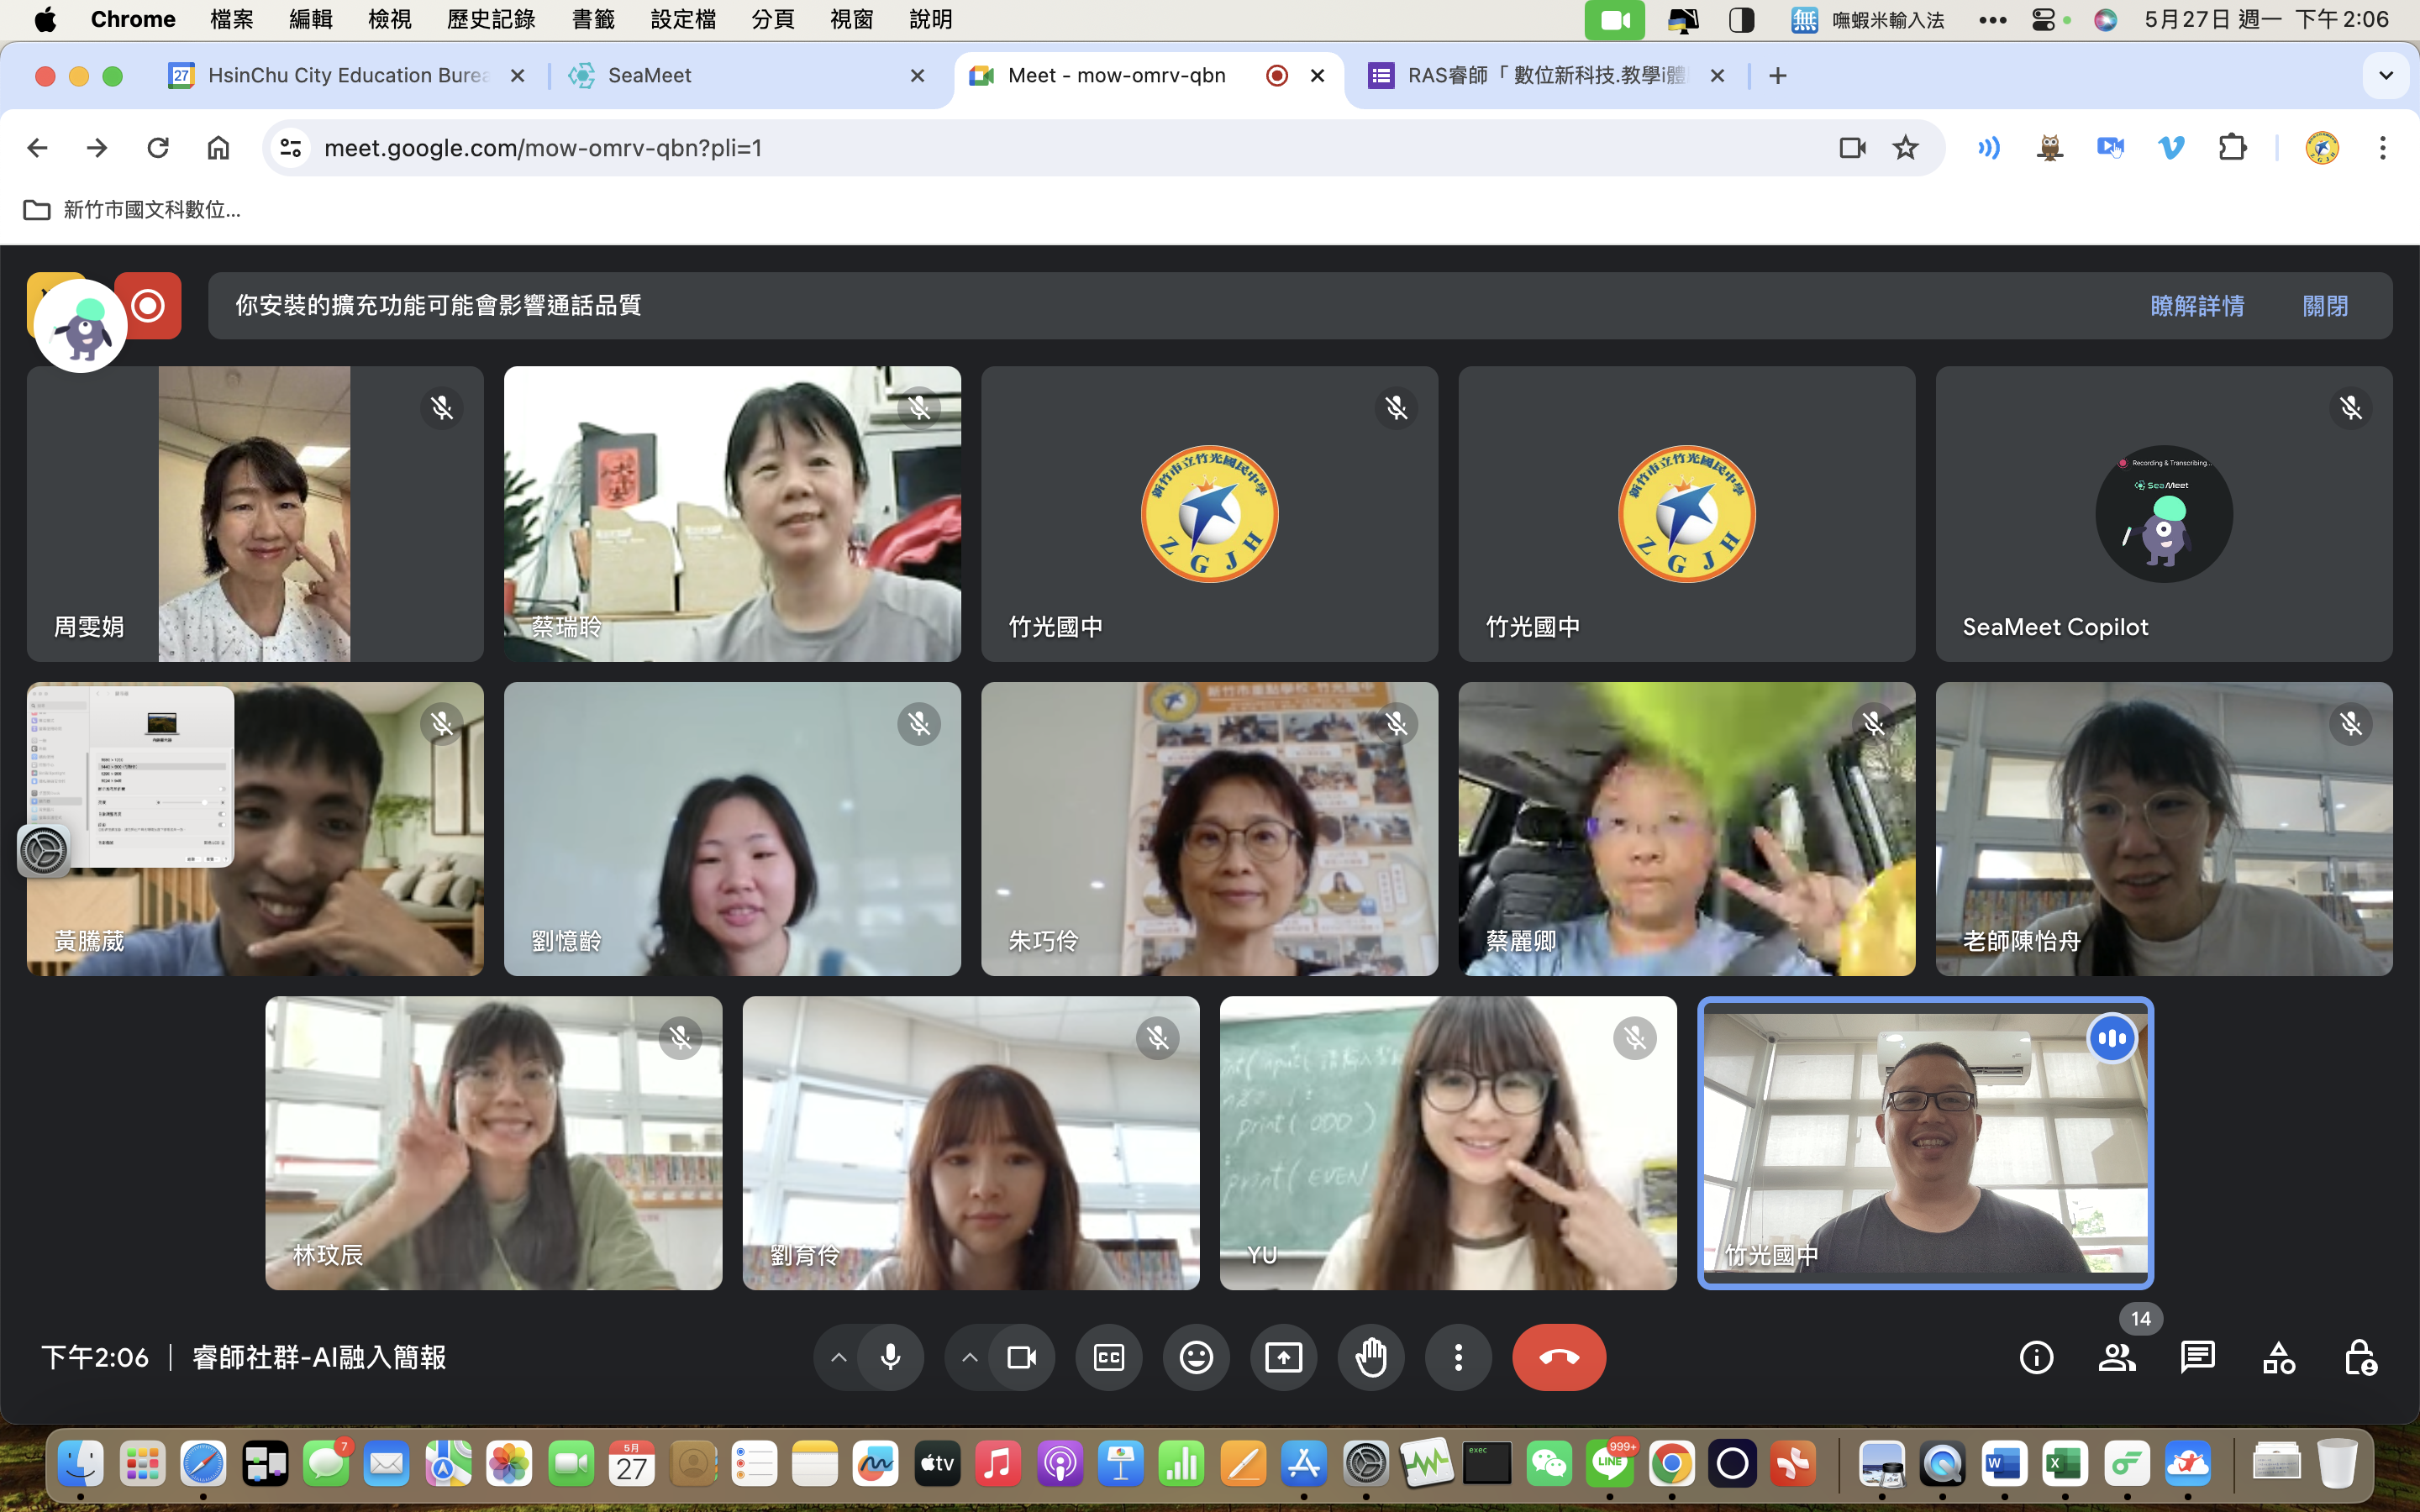Image resolution: width=2420 pixels, height=1512 pixels.
Task: Open the participants people panel
Action: pos(2117,1357)
